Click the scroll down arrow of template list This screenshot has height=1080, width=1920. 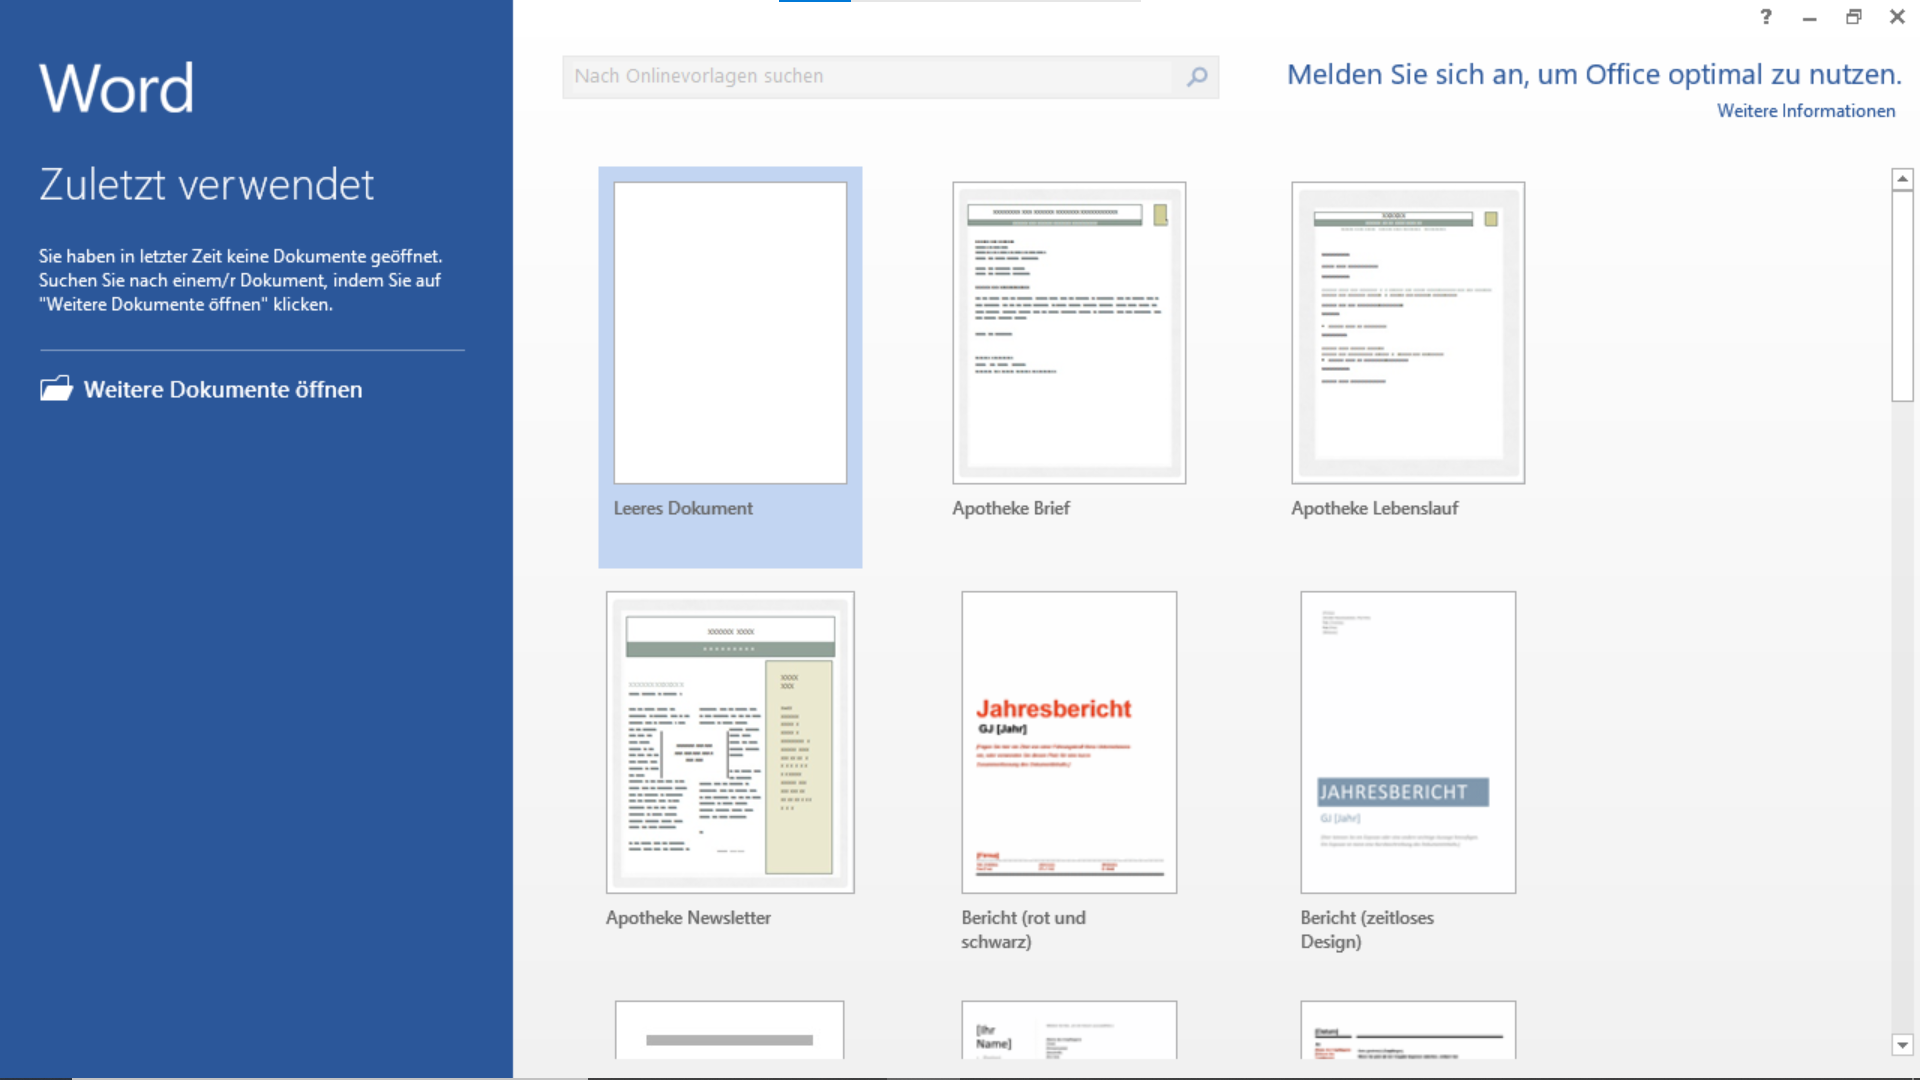tap(1902, 1045)
